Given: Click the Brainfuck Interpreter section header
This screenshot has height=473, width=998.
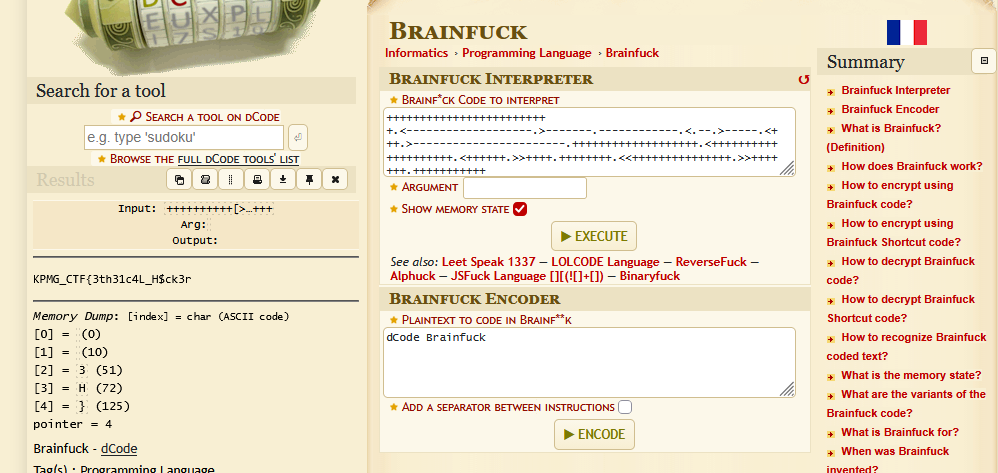Looking at the screenshot, I should [491, 79].
